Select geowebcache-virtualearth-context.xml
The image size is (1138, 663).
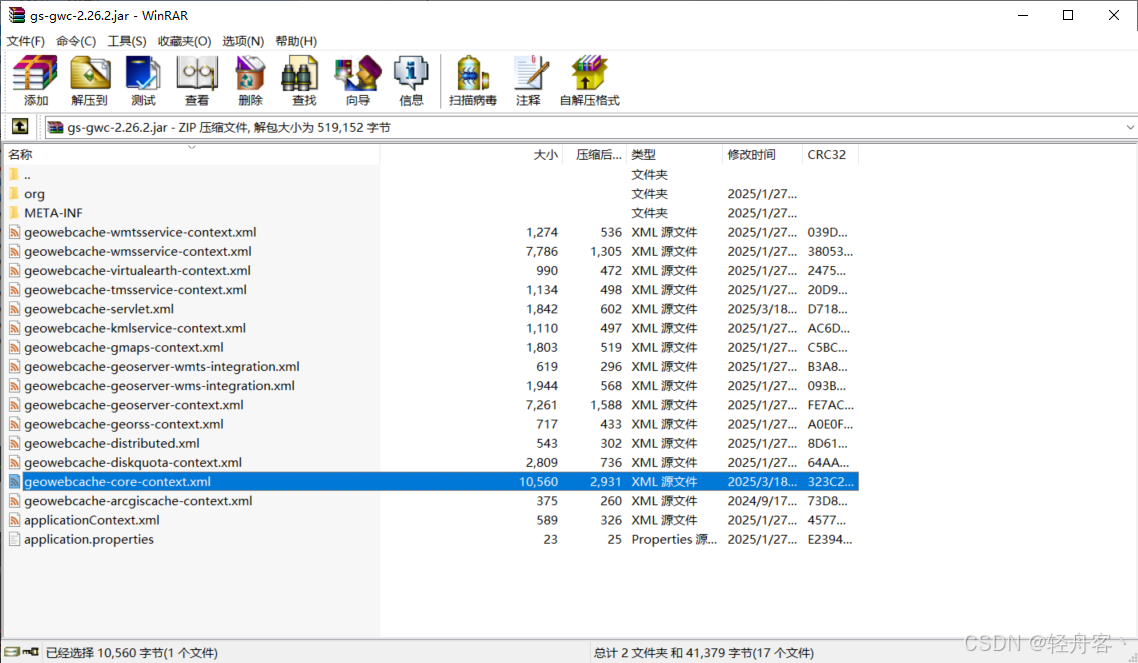pyautogui.click(x=137, y=271)
